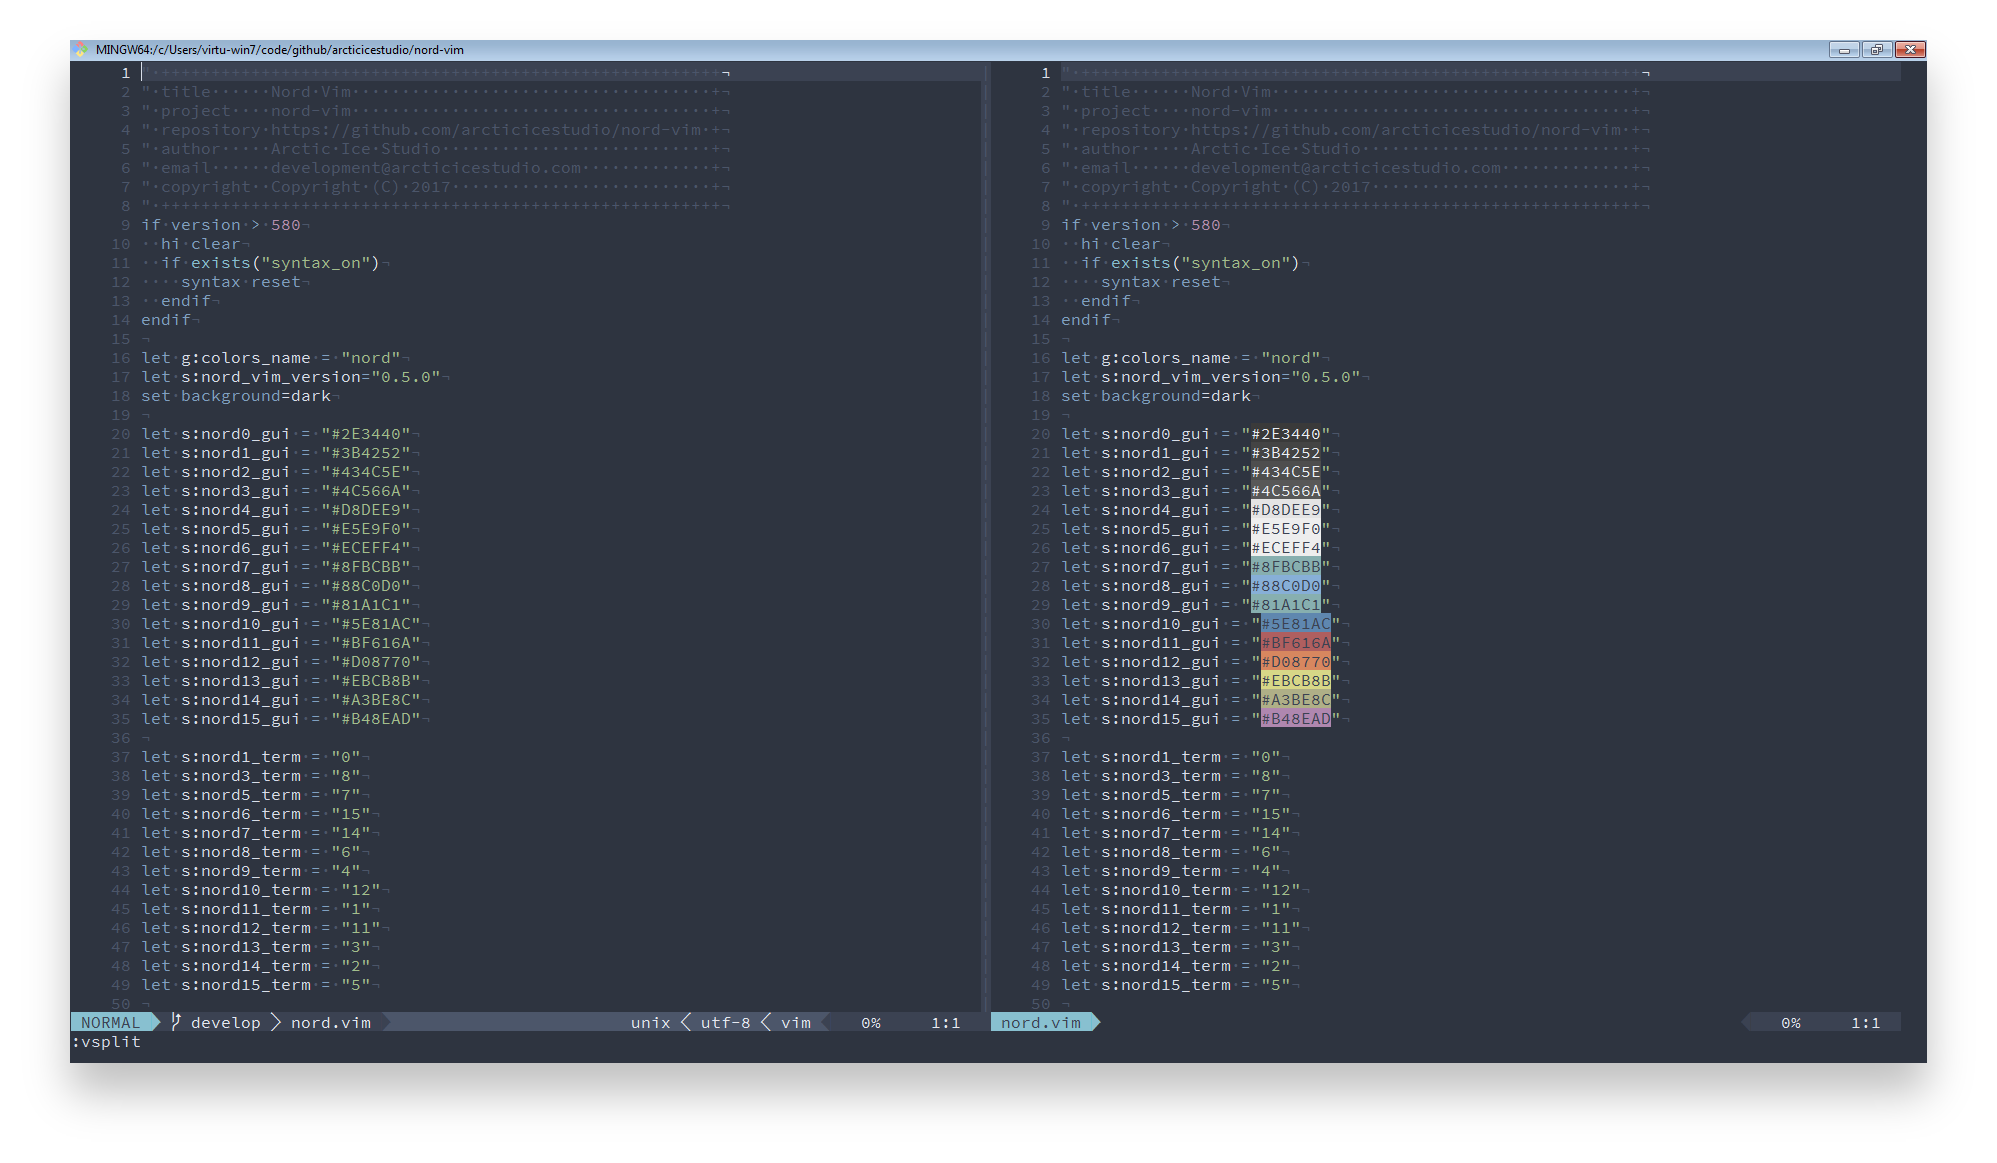Click the highlighted #81A1C1 color value
1997x1163 pixels.
[1286, 605]
